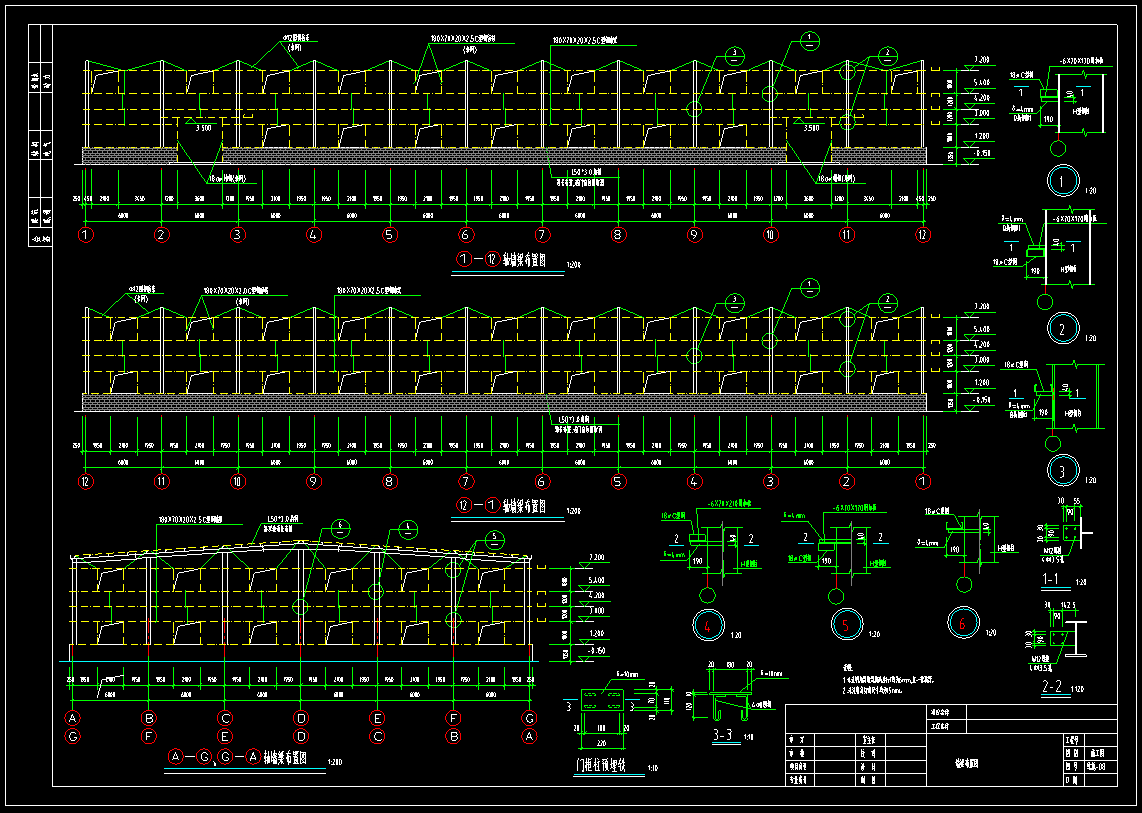The image size is (1142, 813).
Task: Select upper axis bubble A at bottom left
Action: point(73,717)
